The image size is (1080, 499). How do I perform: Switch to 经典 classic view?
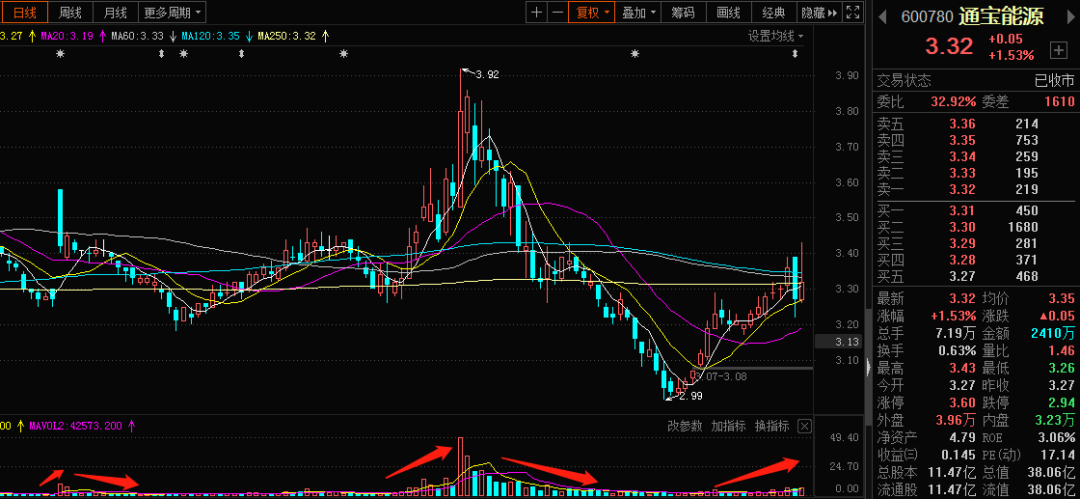tap(773, 13)
